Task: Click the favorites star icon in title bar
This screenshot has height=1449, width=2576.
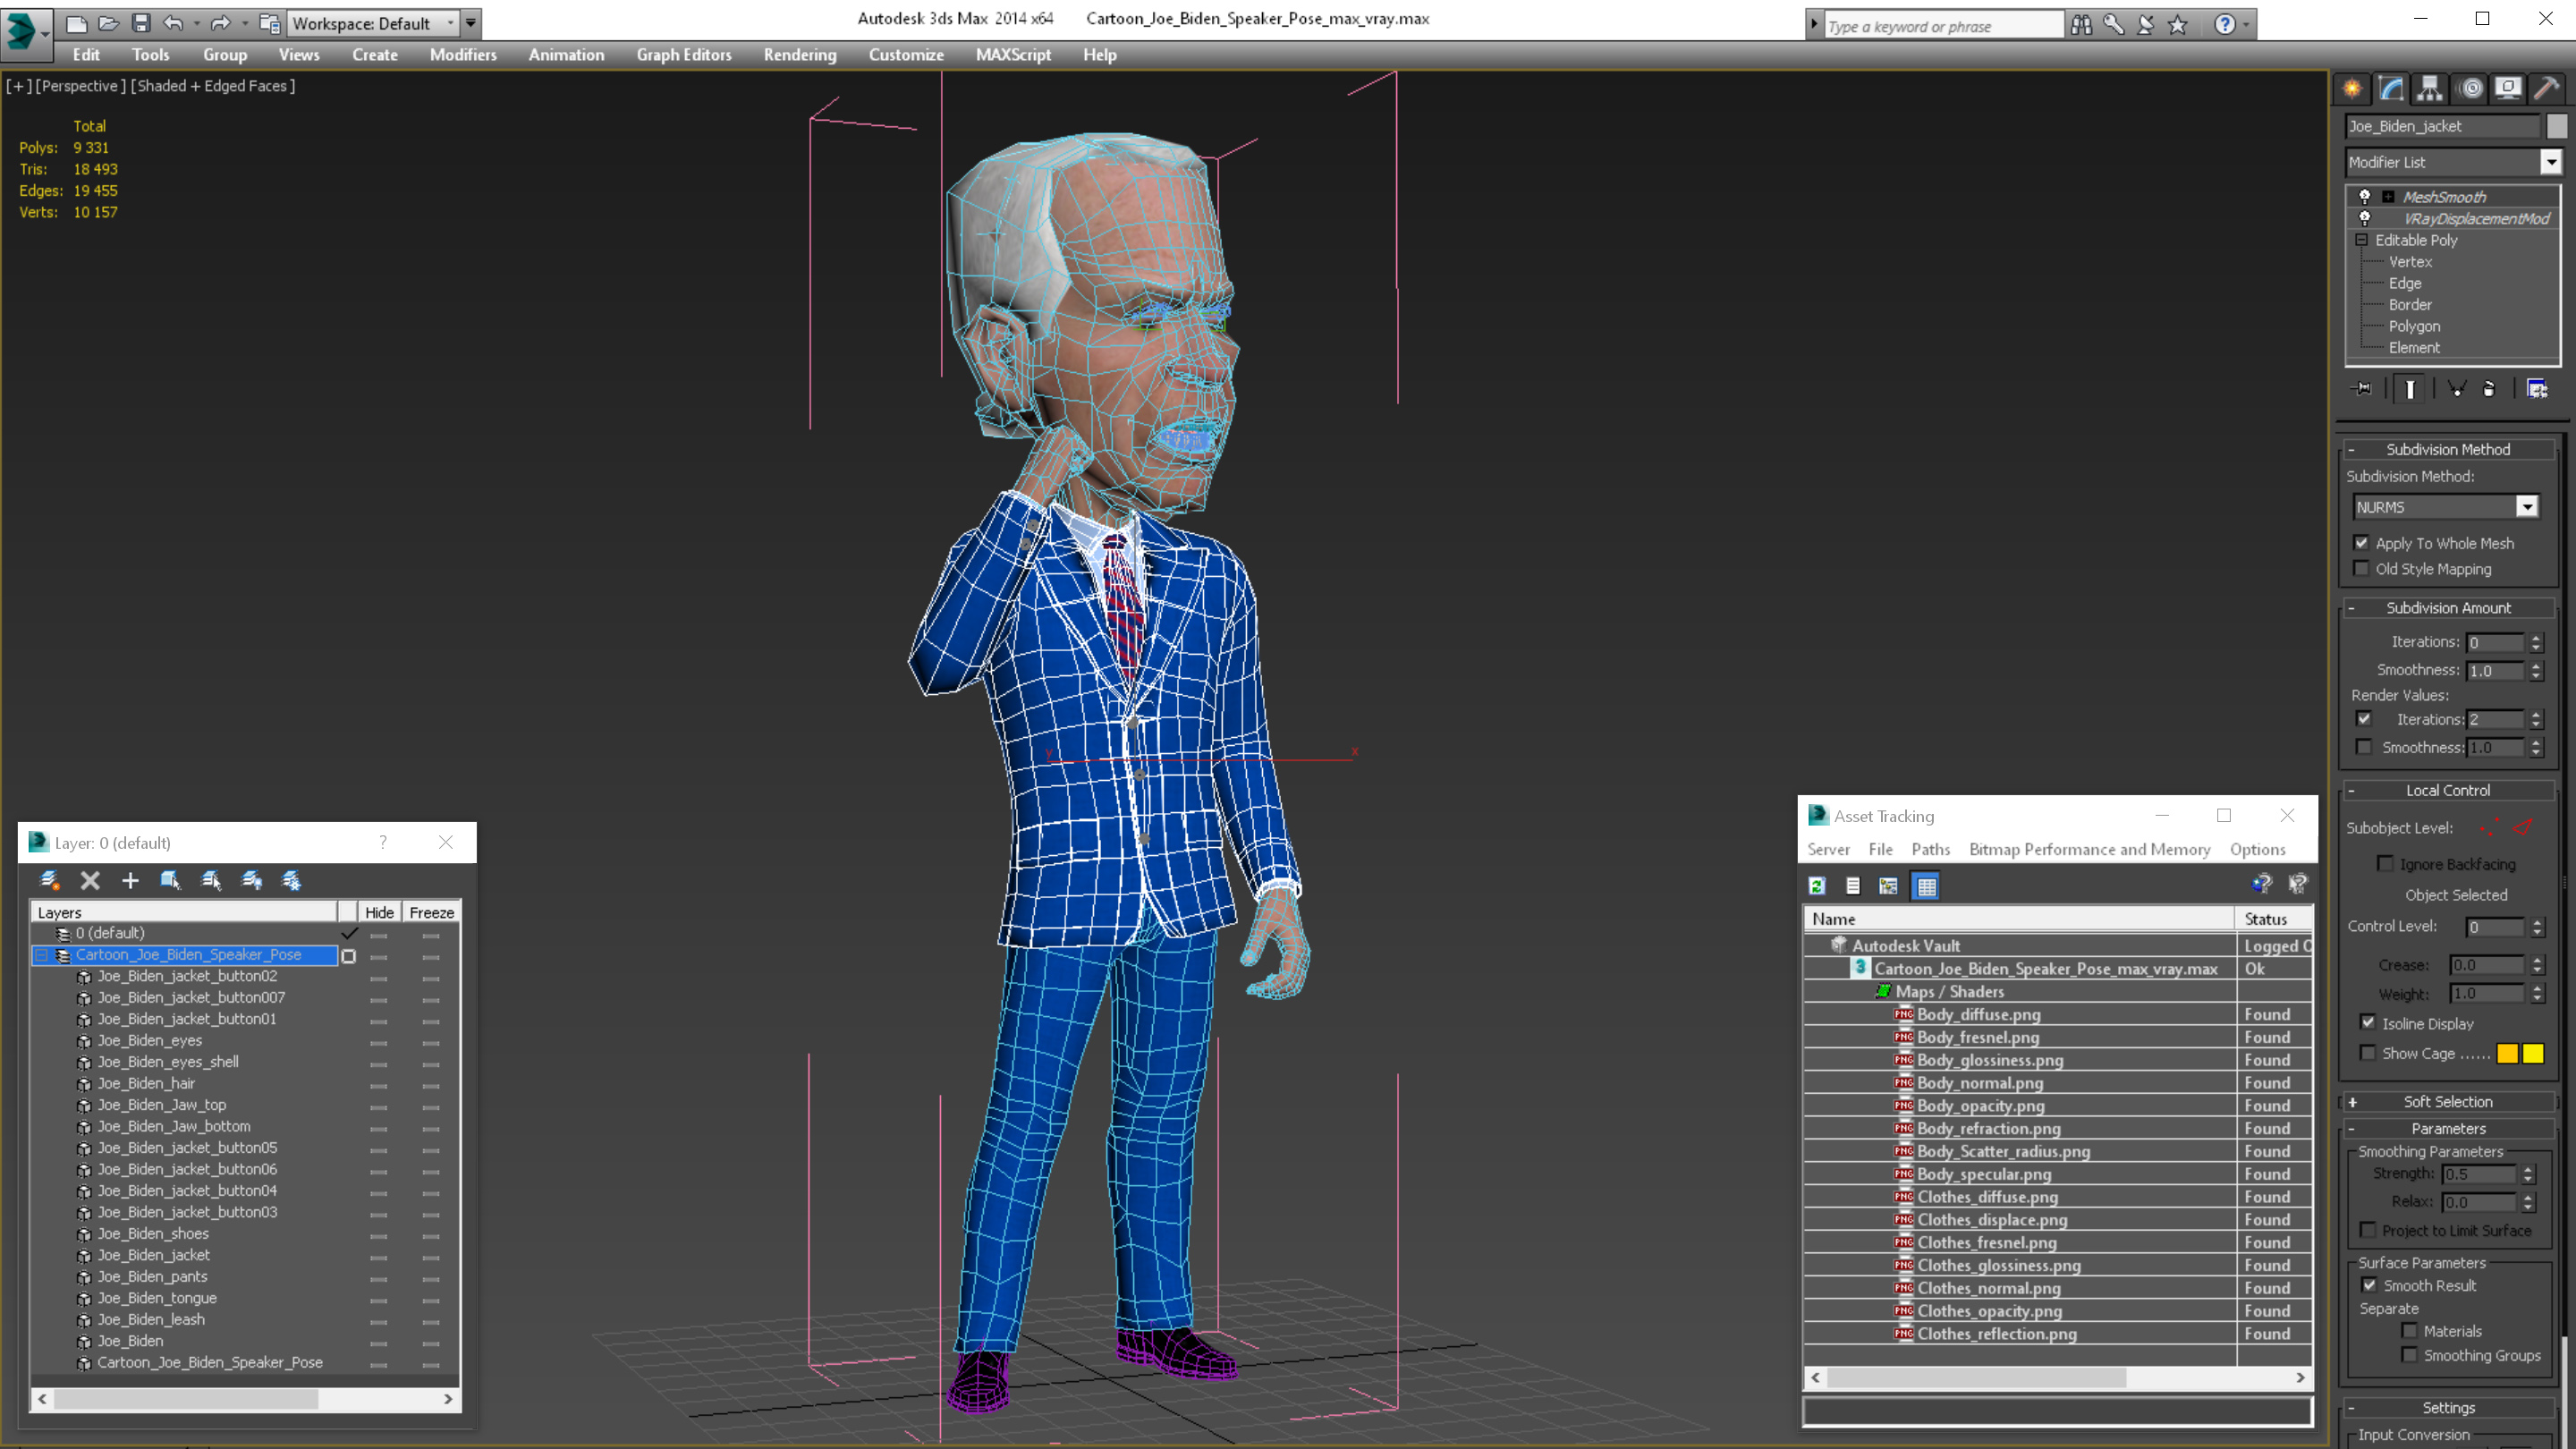Action: [2177, 24]
